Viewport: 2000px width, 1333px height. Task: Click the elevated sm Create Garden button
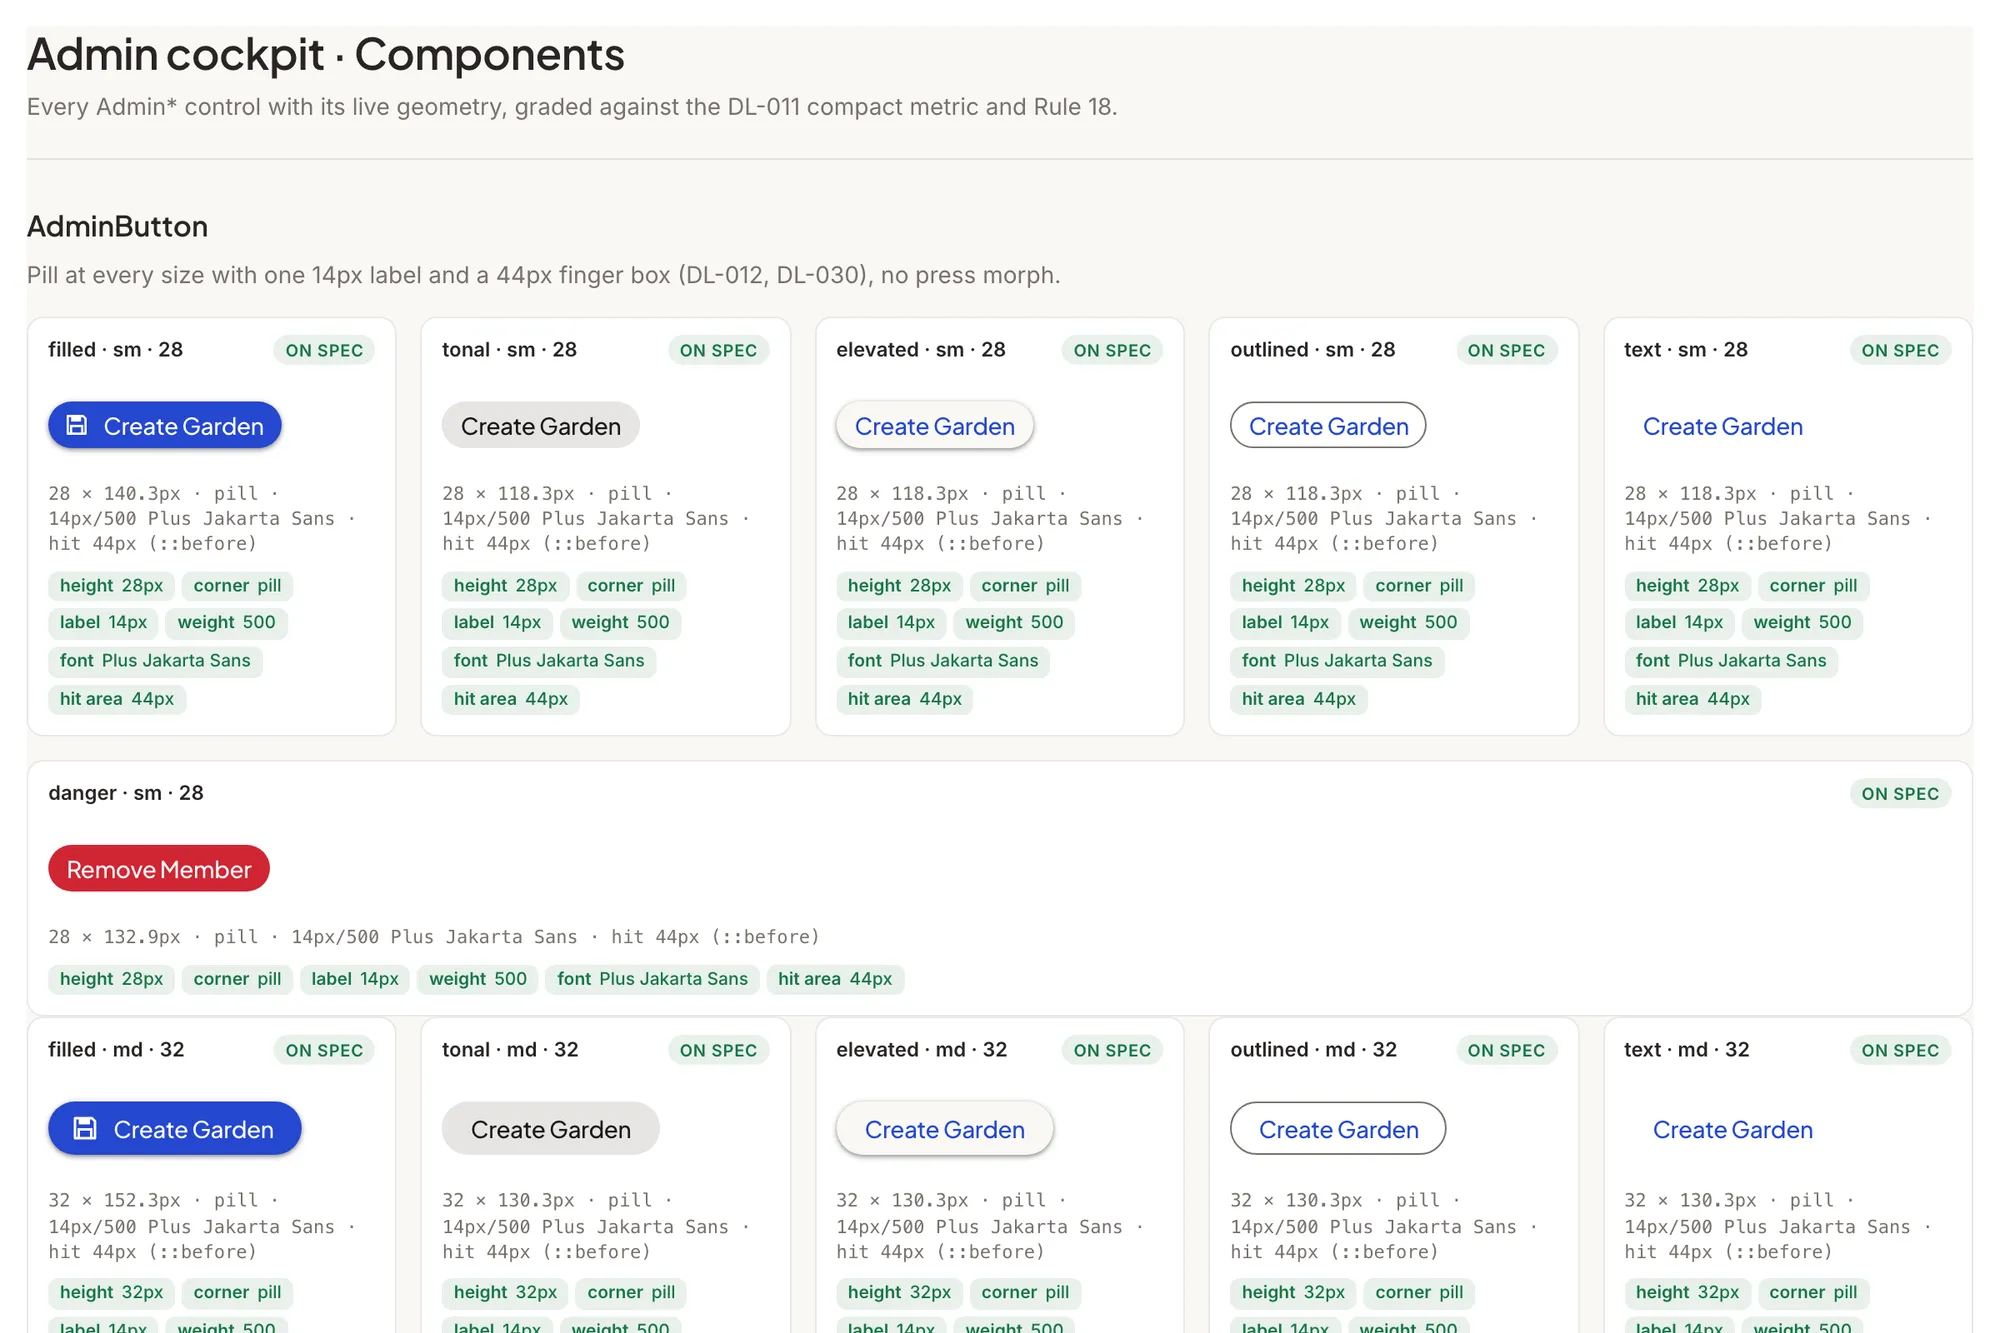coord(934,426)
